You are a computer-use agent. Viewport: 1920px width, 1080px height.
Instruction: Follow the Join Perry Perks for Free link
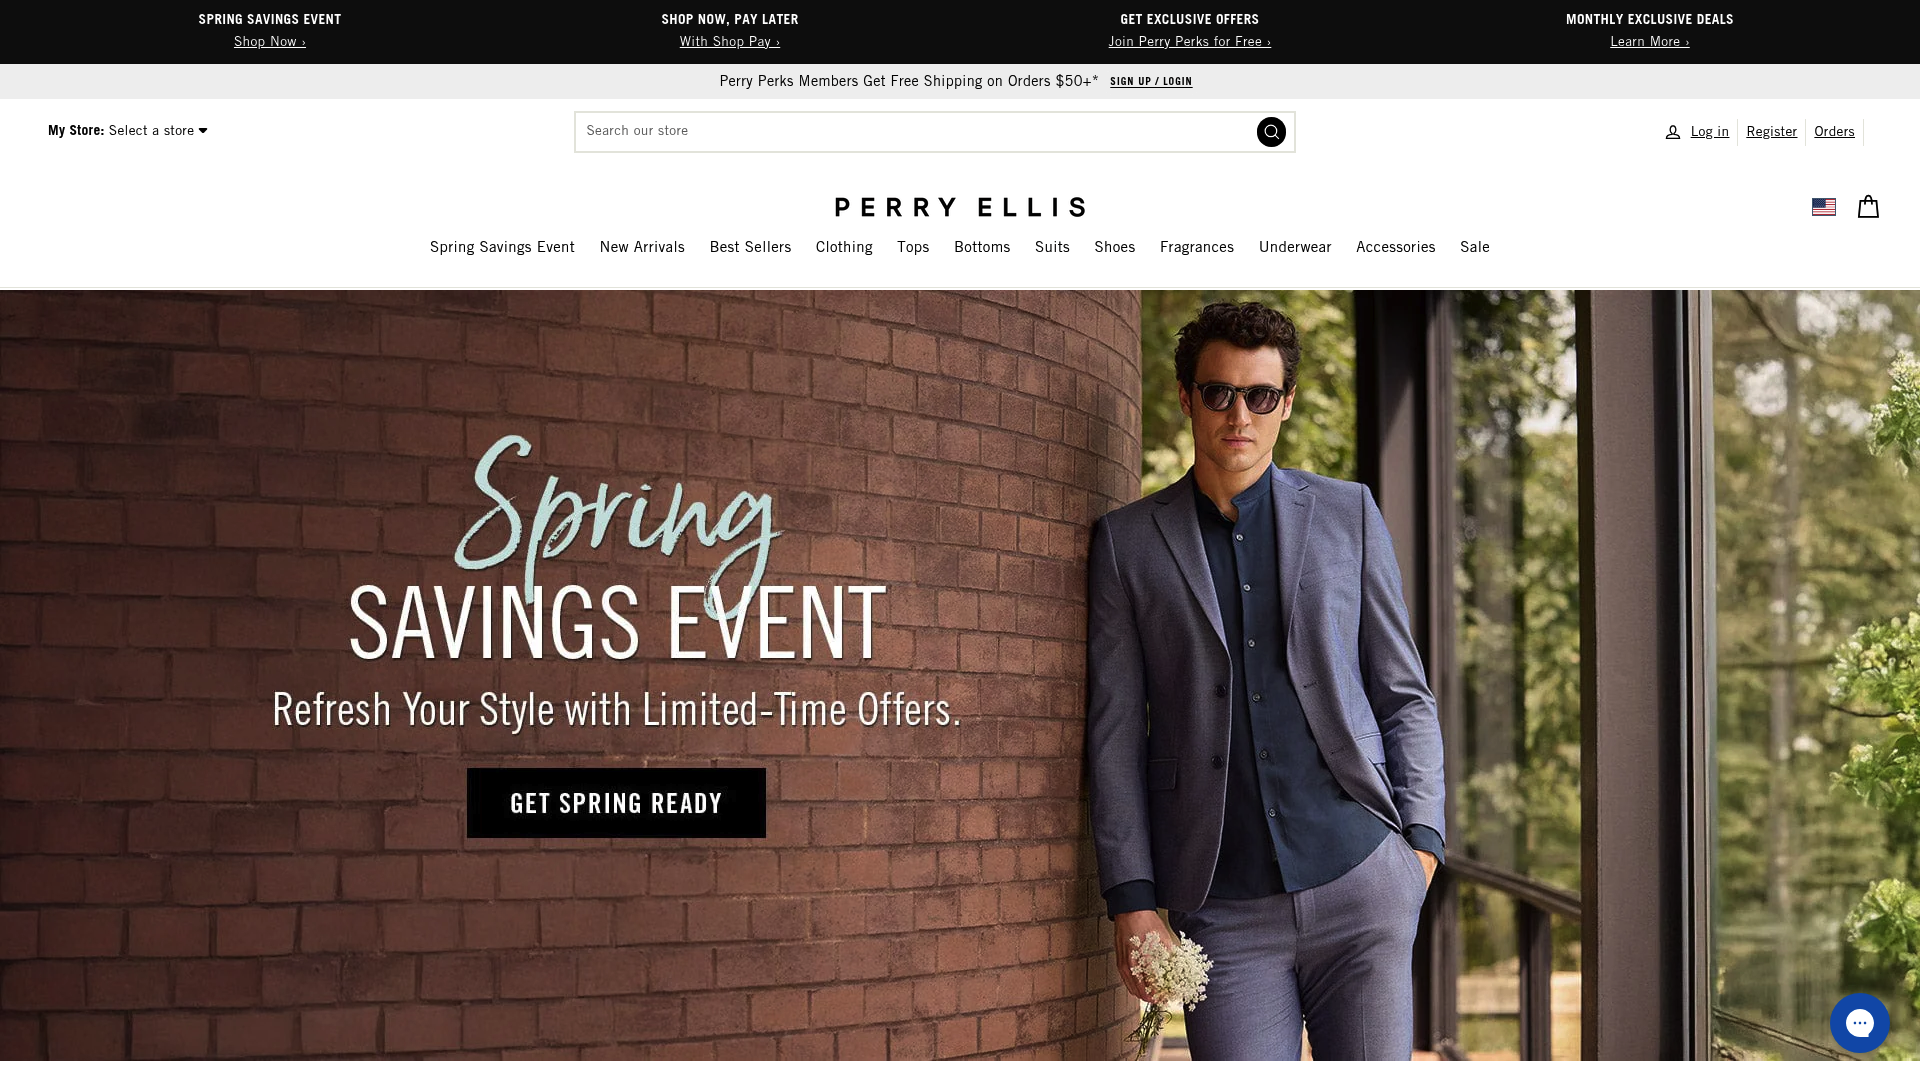[1190, 42]
